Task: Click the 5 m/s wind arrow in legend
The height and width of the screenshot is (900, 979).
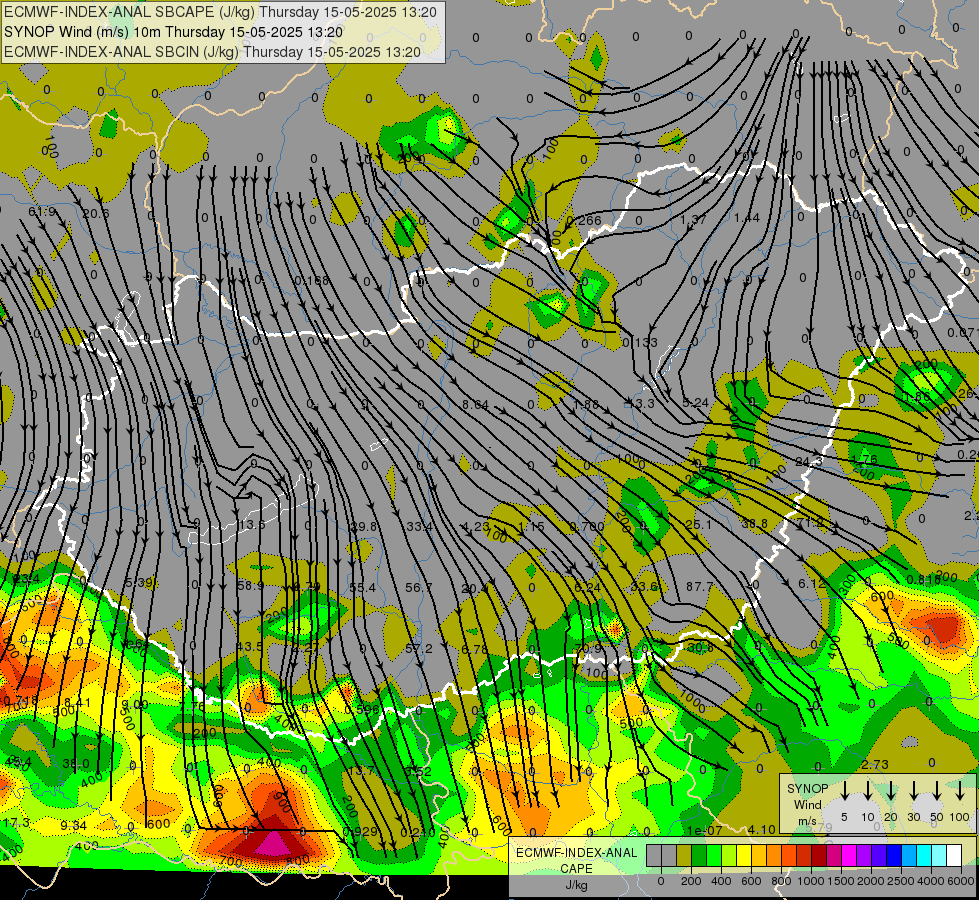Action: click(844, 792)
